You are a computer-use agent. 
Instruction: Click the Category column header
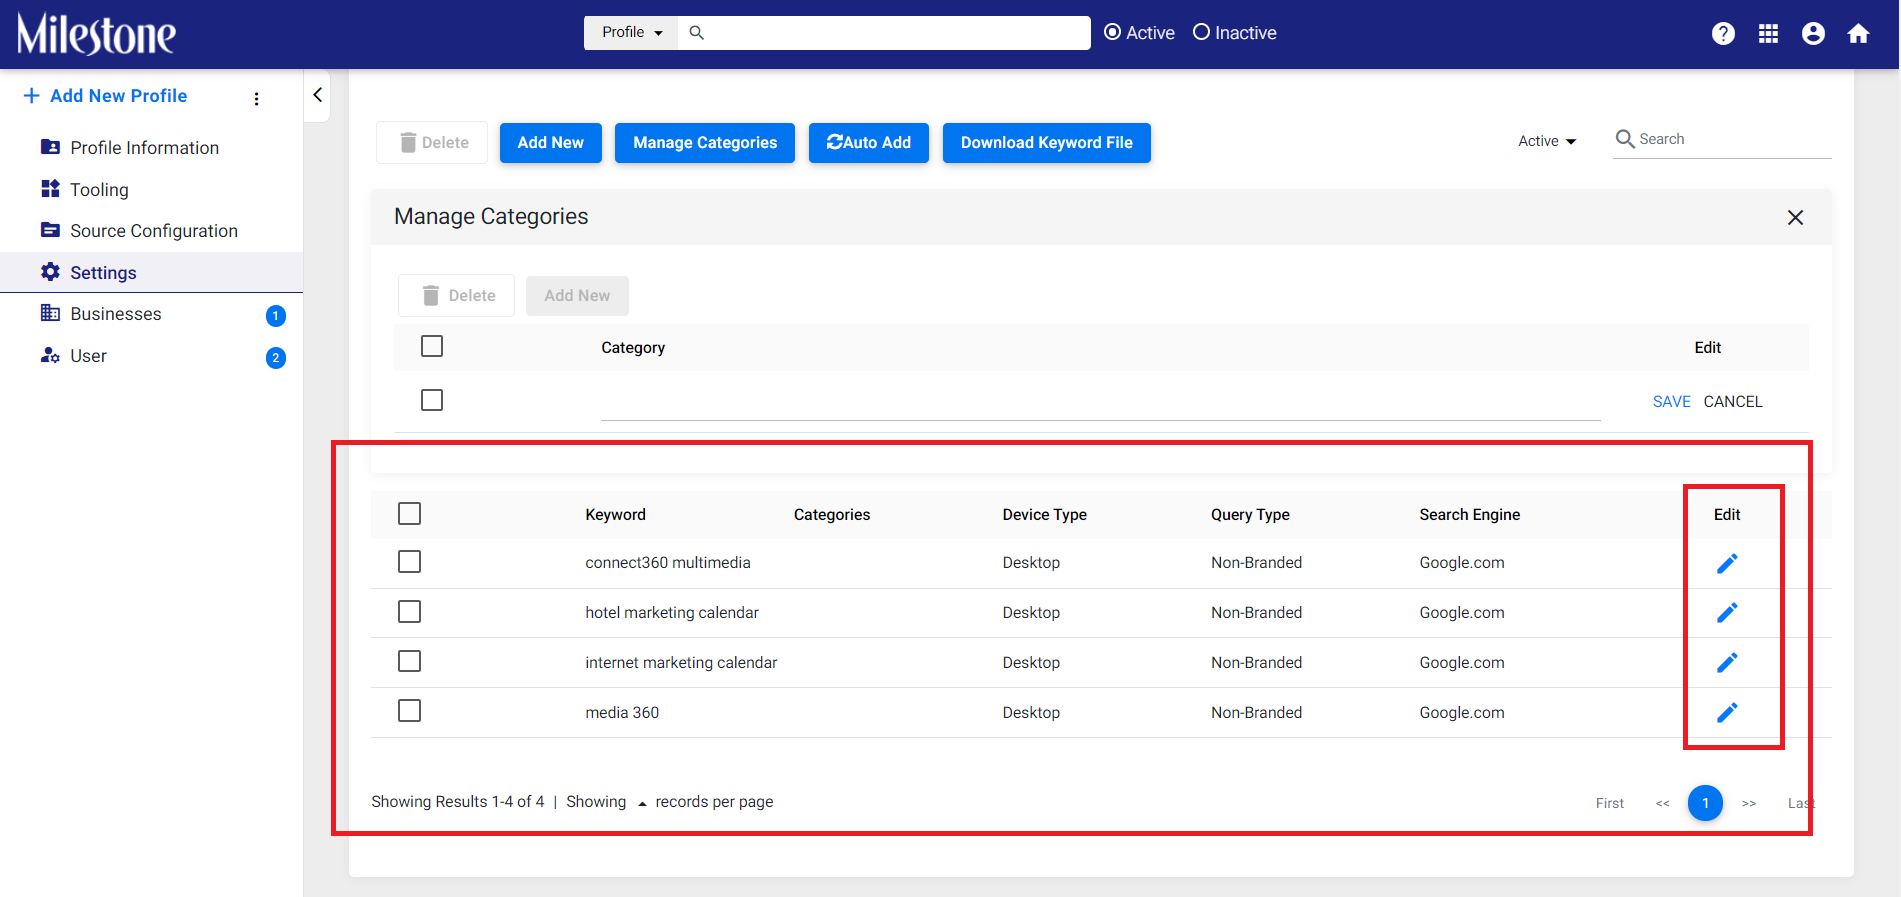[633, 348]
